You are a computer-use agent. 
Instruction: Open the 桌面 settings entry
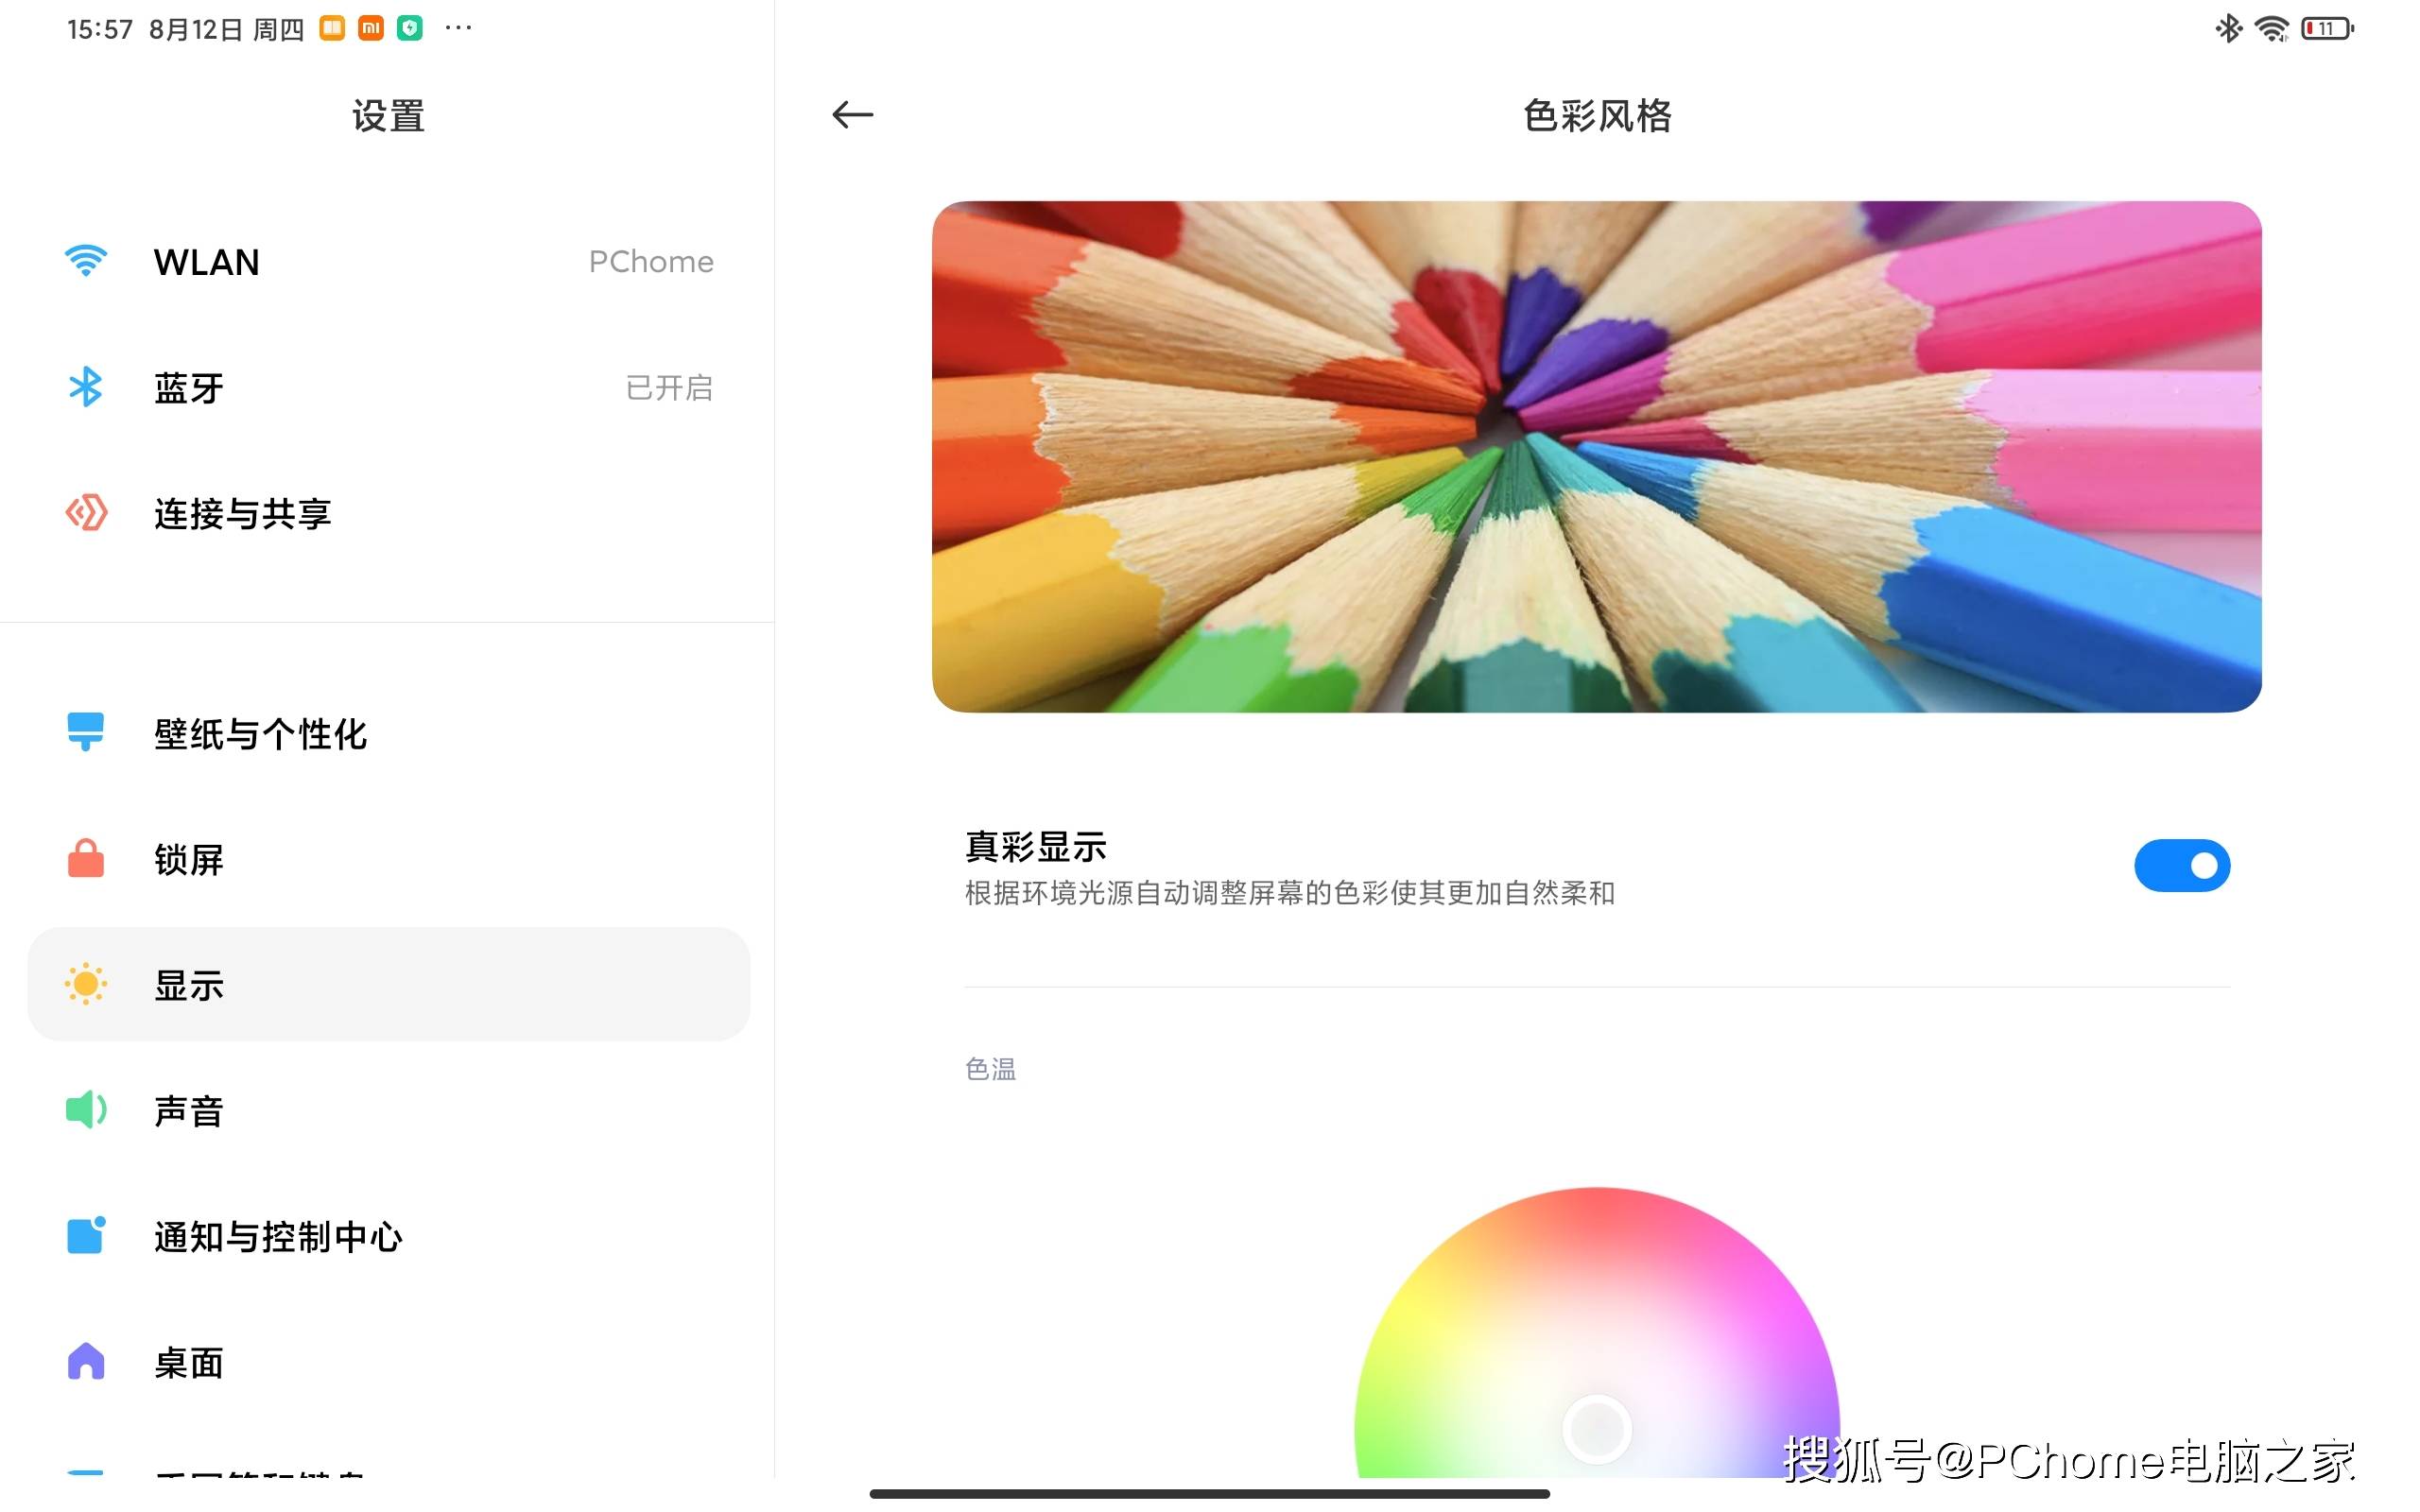click(x=388, y=1363)
